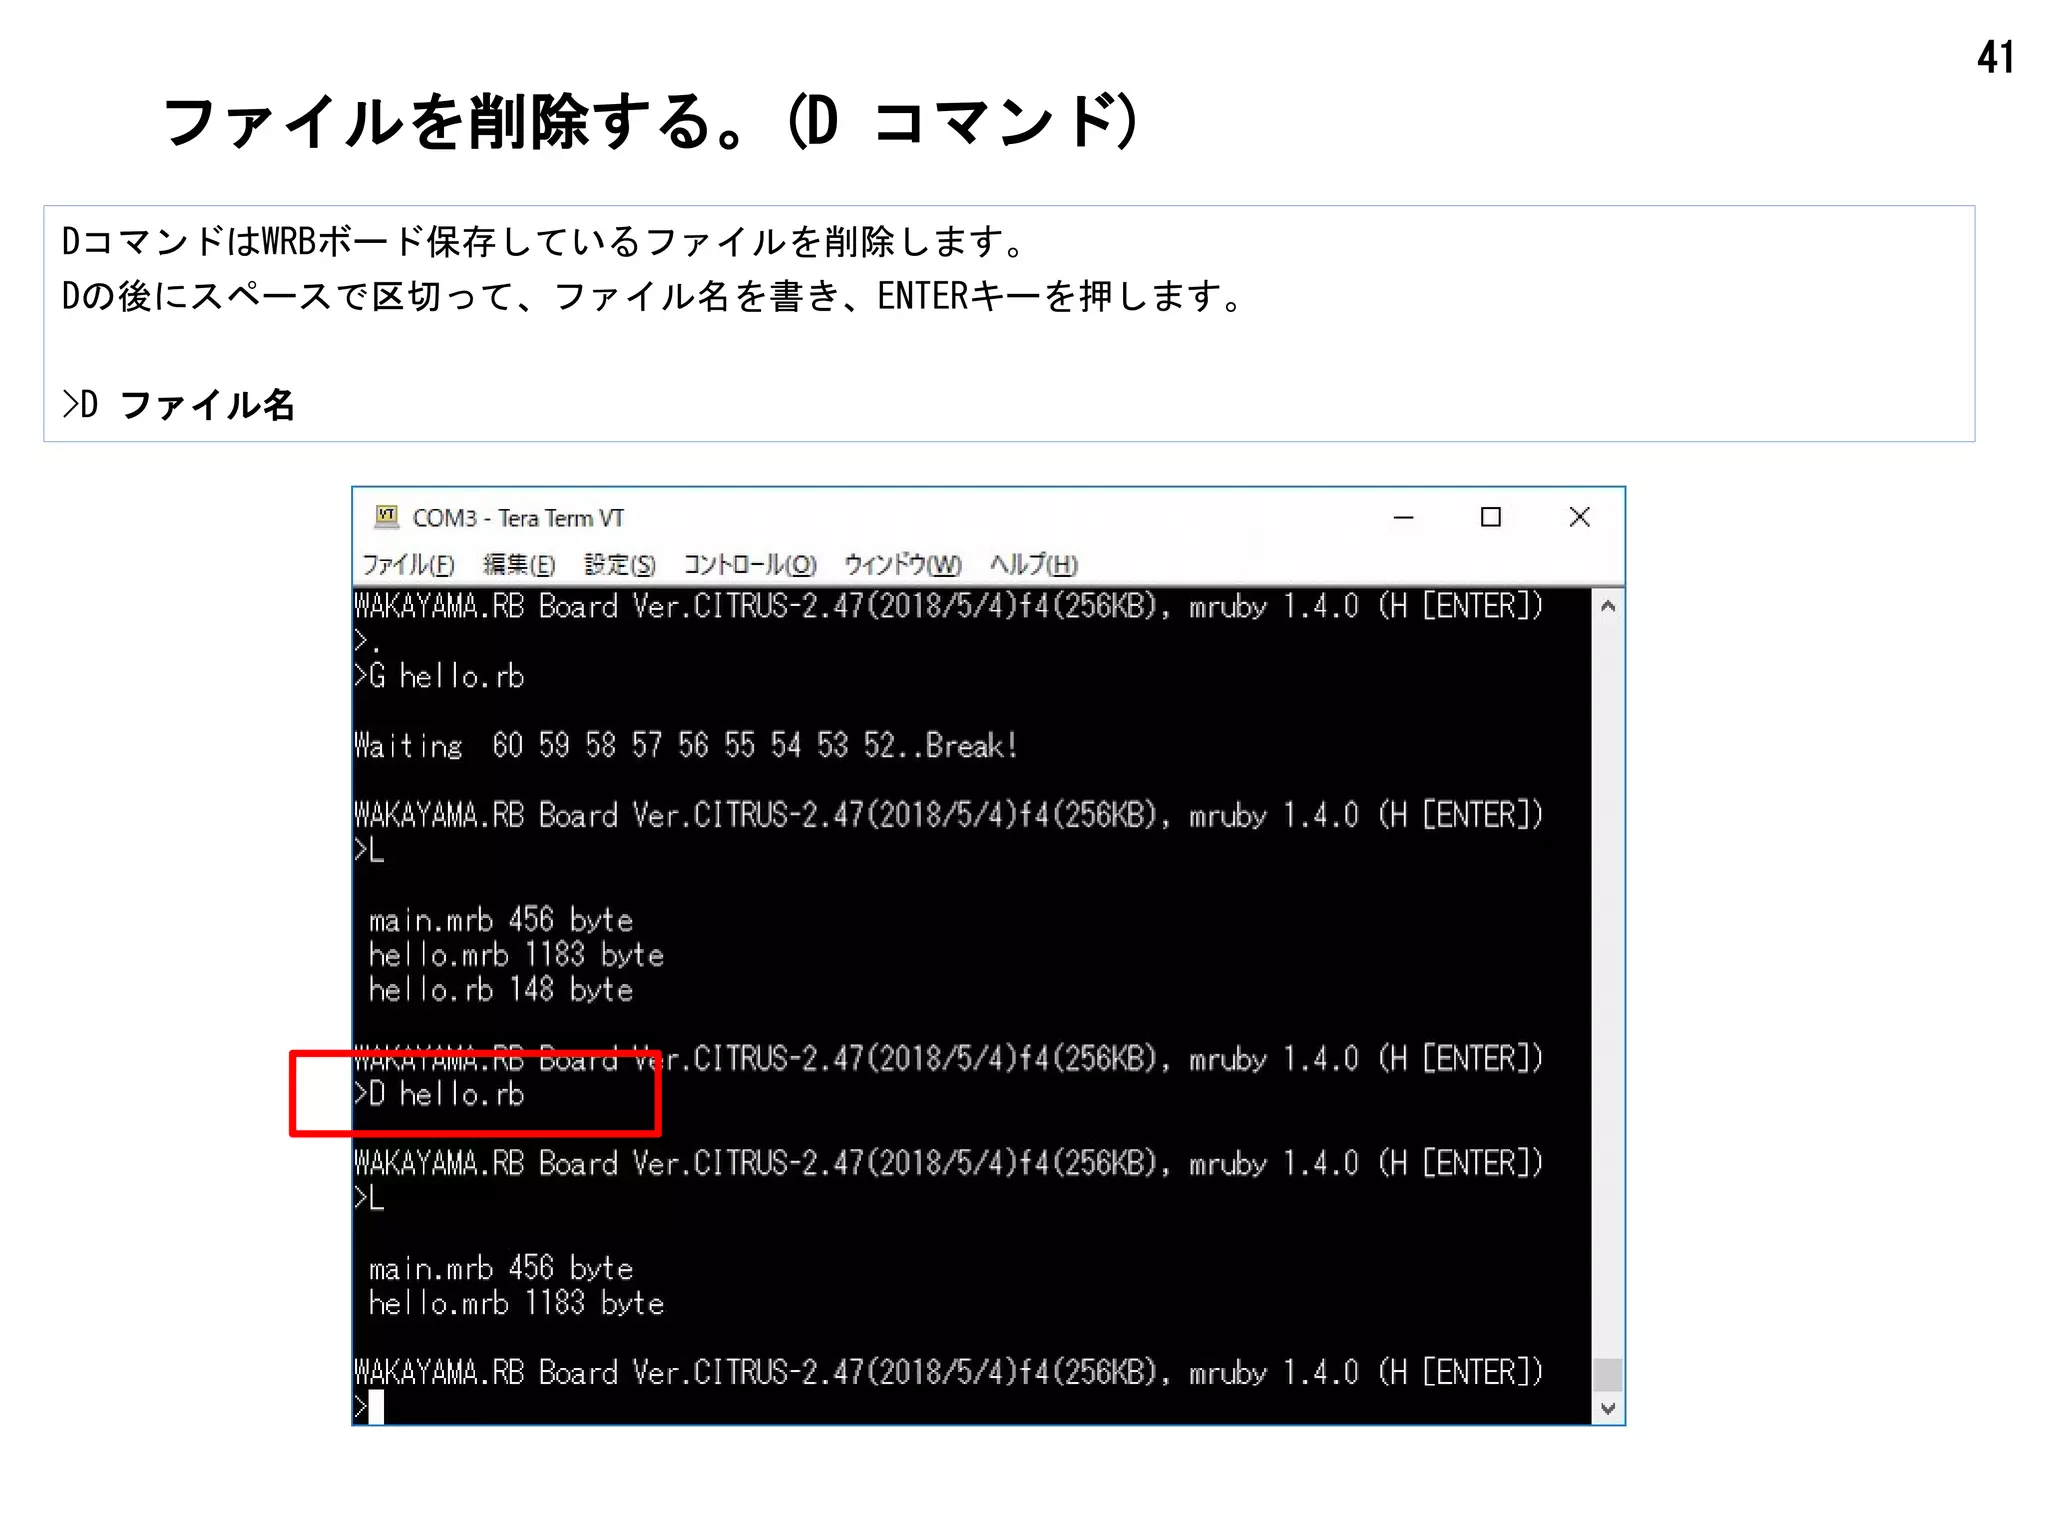Click the COM3 - Tera Term VT title

coord(518,518)
